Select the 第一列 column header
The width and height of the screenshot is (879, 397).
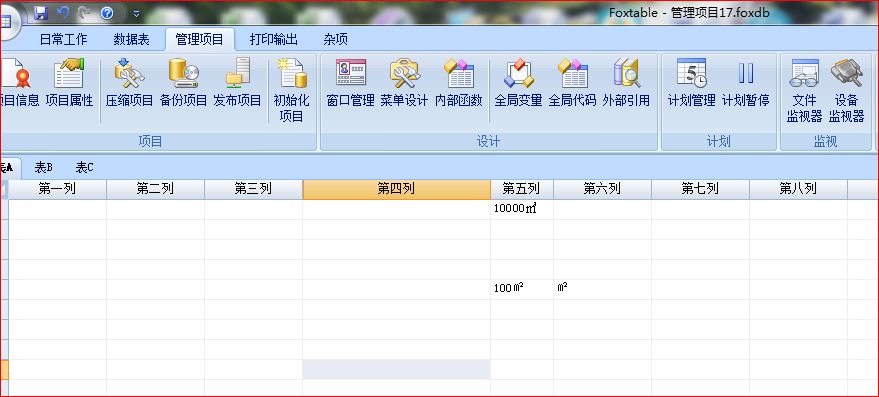click(x=57, y=189)
